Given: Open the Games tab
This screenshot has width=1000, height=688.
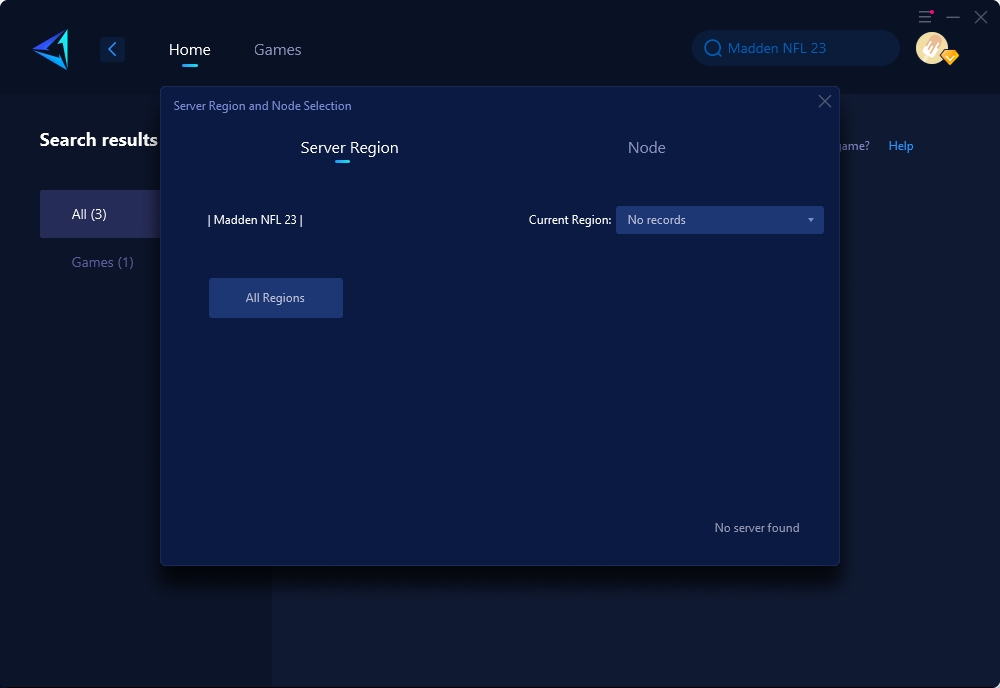Looking at the screenshot, I should click(x=277, y=49).
